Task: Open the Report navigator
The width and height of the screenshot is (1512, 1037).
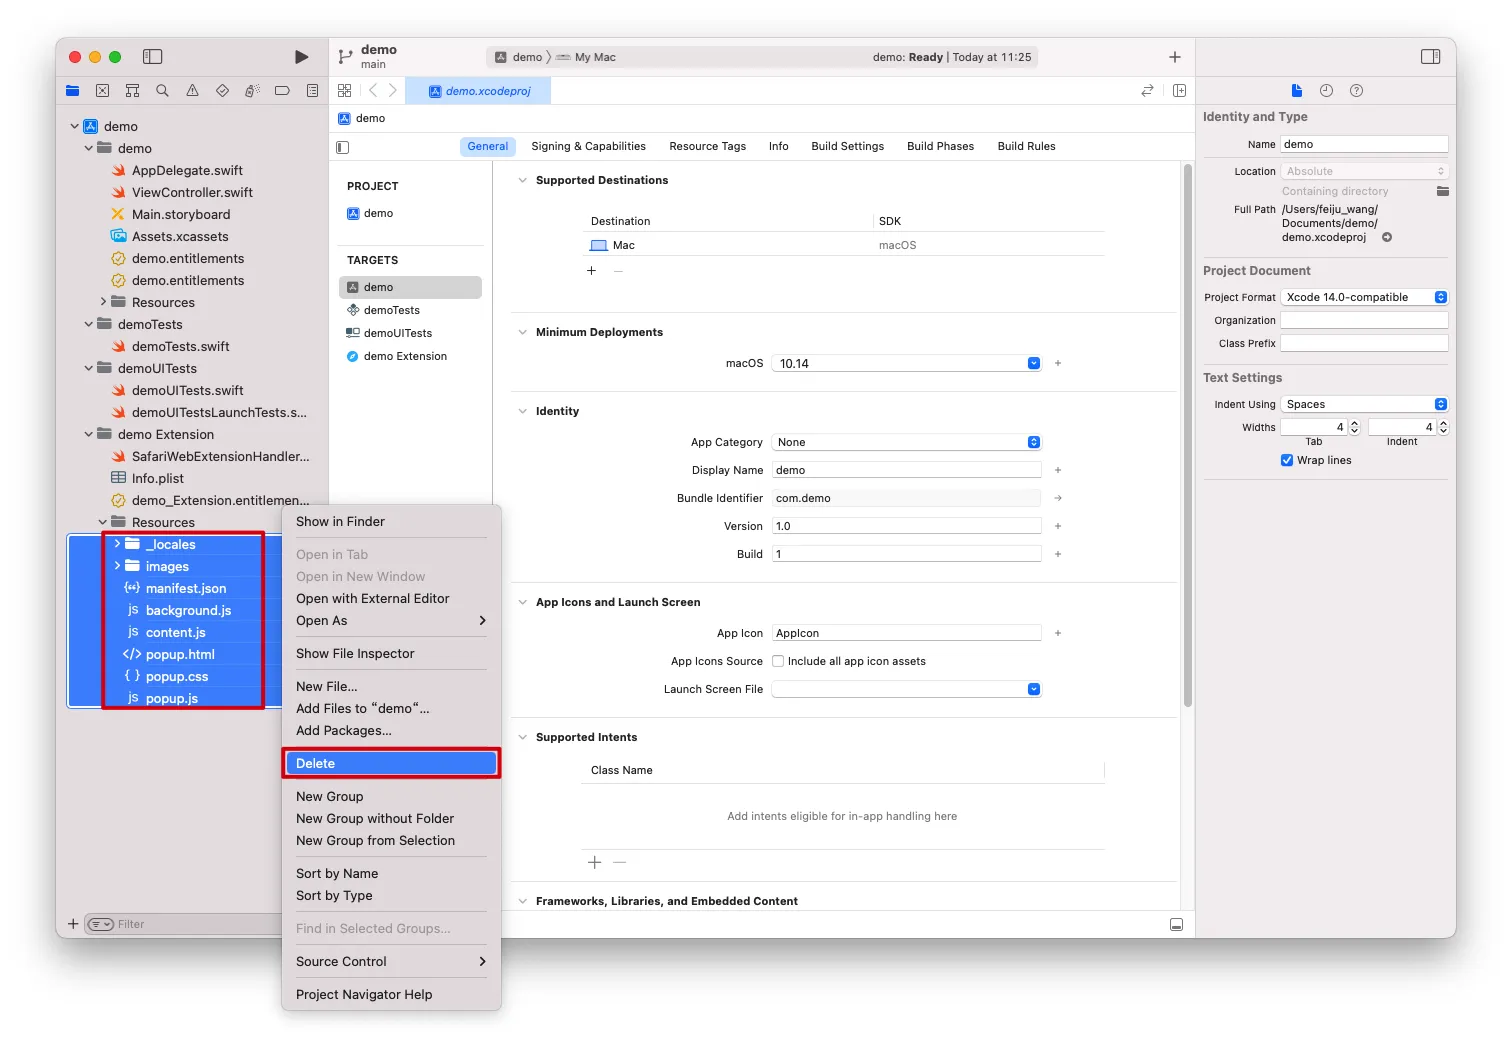Action: tap(312, 91)
